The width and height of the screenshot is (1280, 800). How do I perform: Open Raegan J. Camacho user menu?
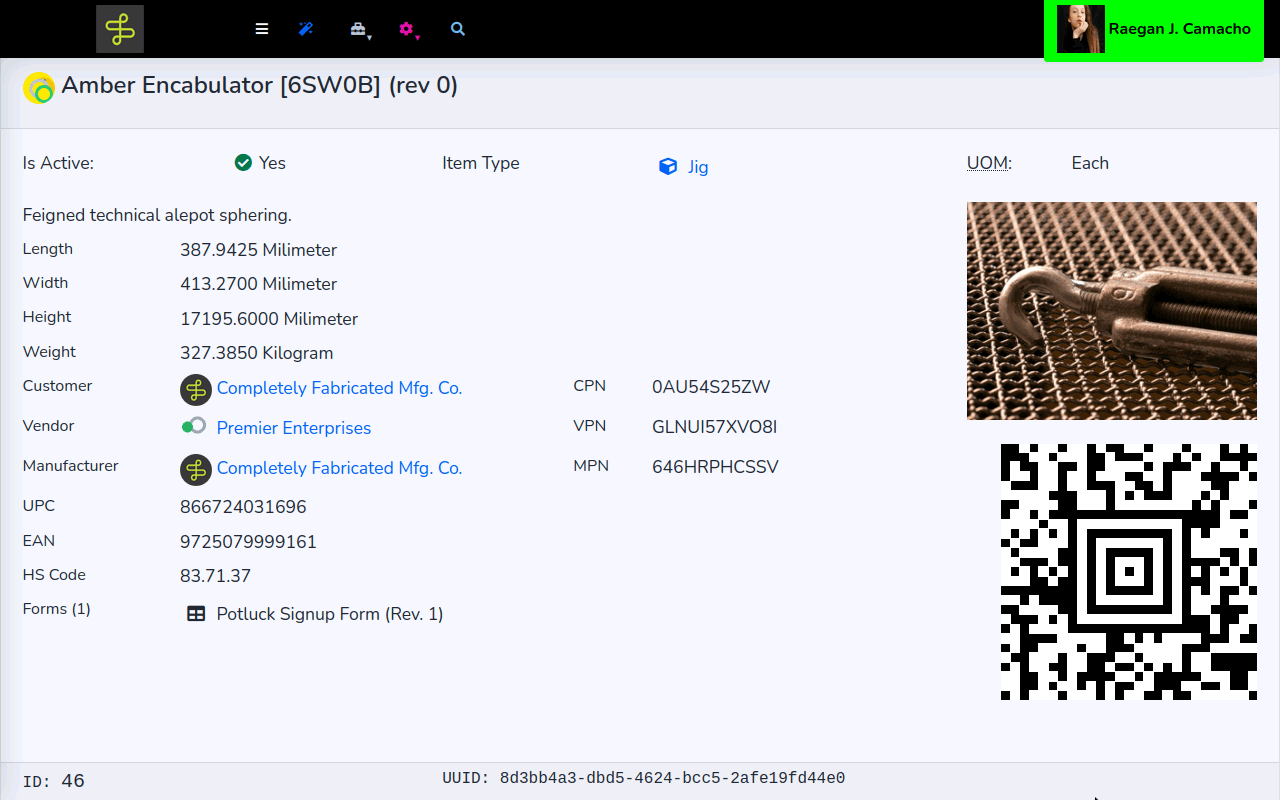(1154, 30)
